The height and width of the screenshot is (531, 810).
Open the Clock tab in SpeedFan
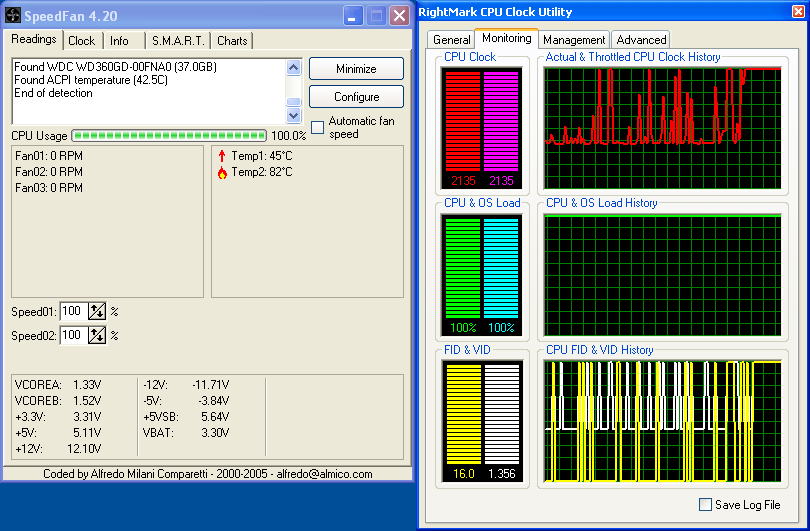tap(82, 41)
